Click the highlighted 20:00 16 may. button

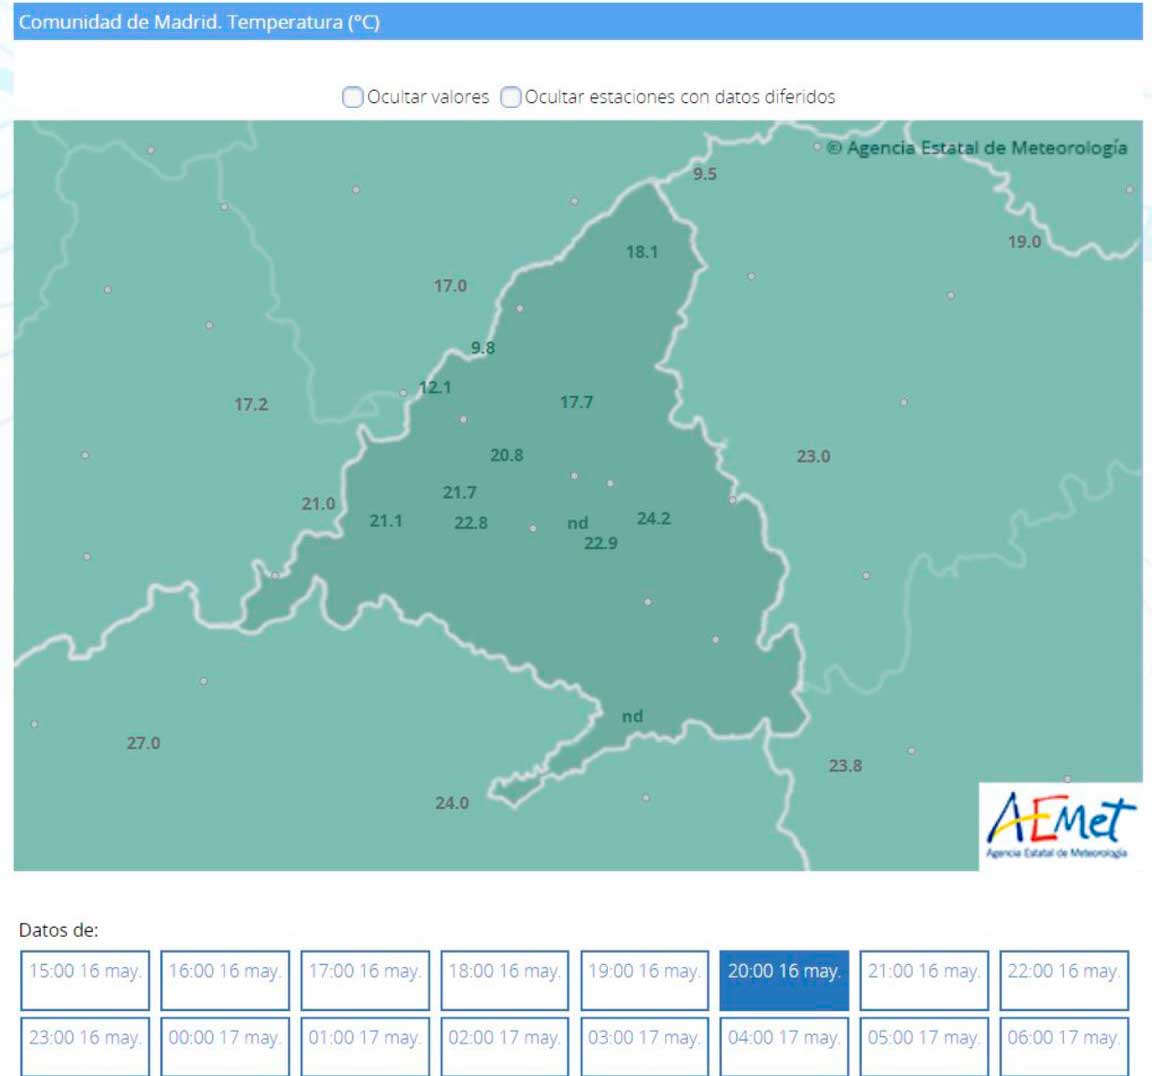pyautogui.click(x=784, y=971)
